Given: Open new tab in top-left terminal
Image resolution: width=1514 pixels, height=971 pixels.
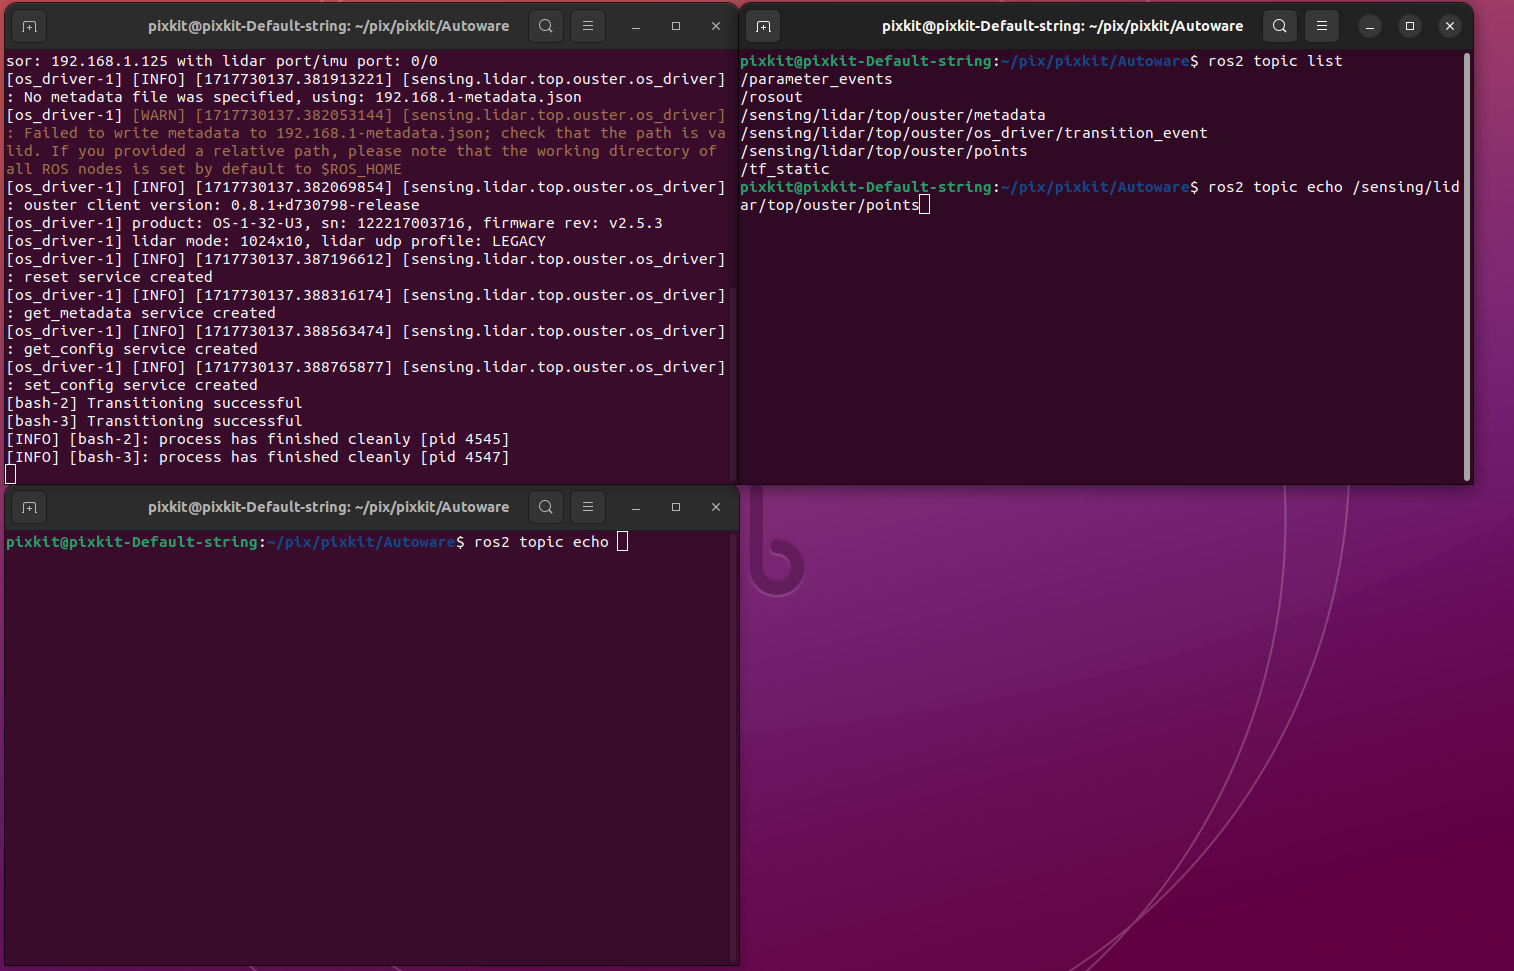Looking at the screenshot, I should (x=30, y=26).
